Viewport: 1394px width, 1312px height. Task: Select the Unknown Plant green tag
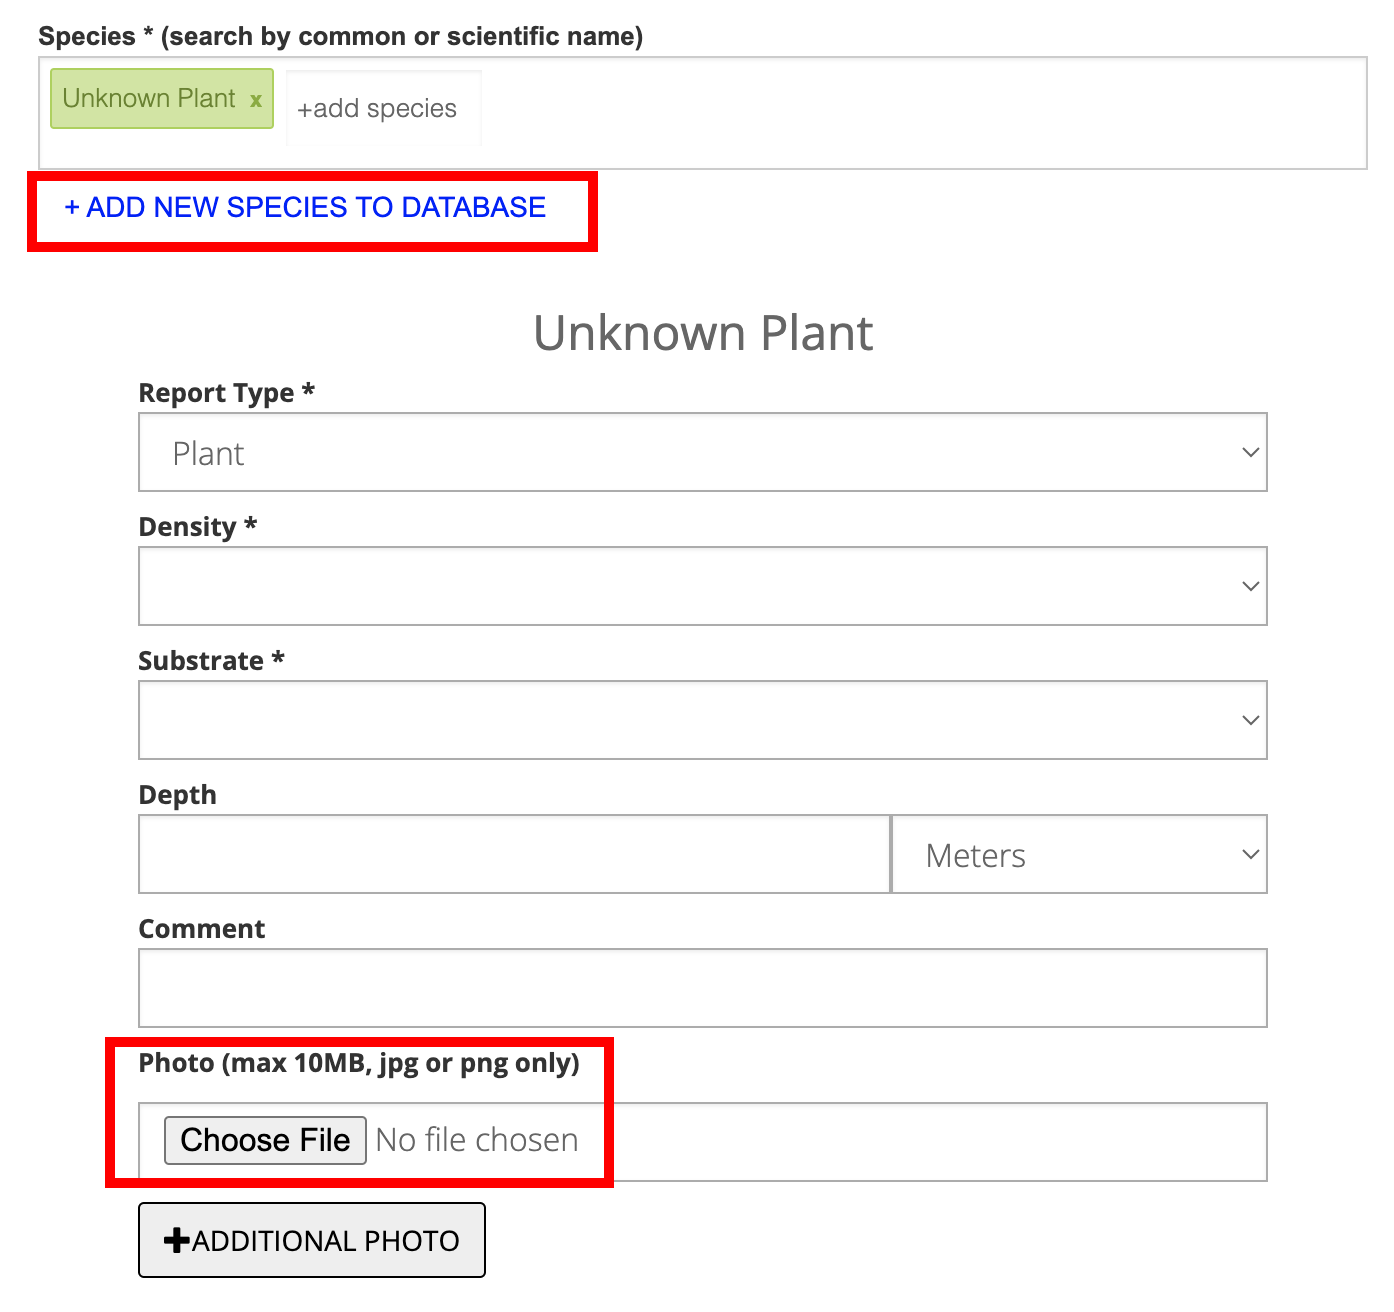tap(149, 99)
